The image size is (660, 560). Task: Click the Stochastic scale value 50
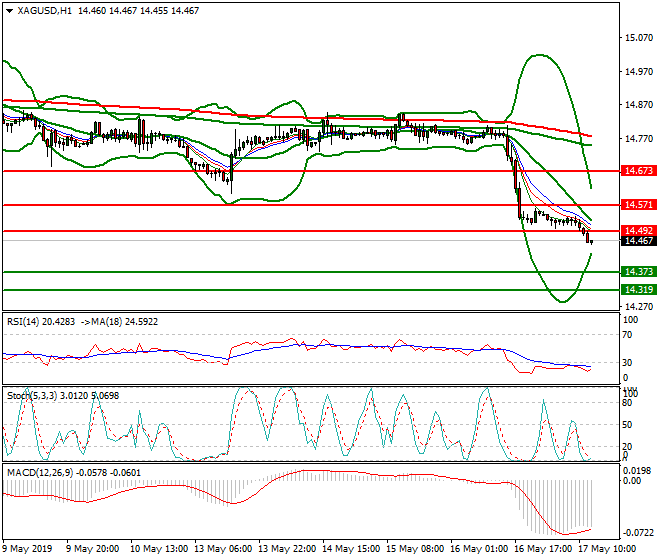[x=627, y=425]
